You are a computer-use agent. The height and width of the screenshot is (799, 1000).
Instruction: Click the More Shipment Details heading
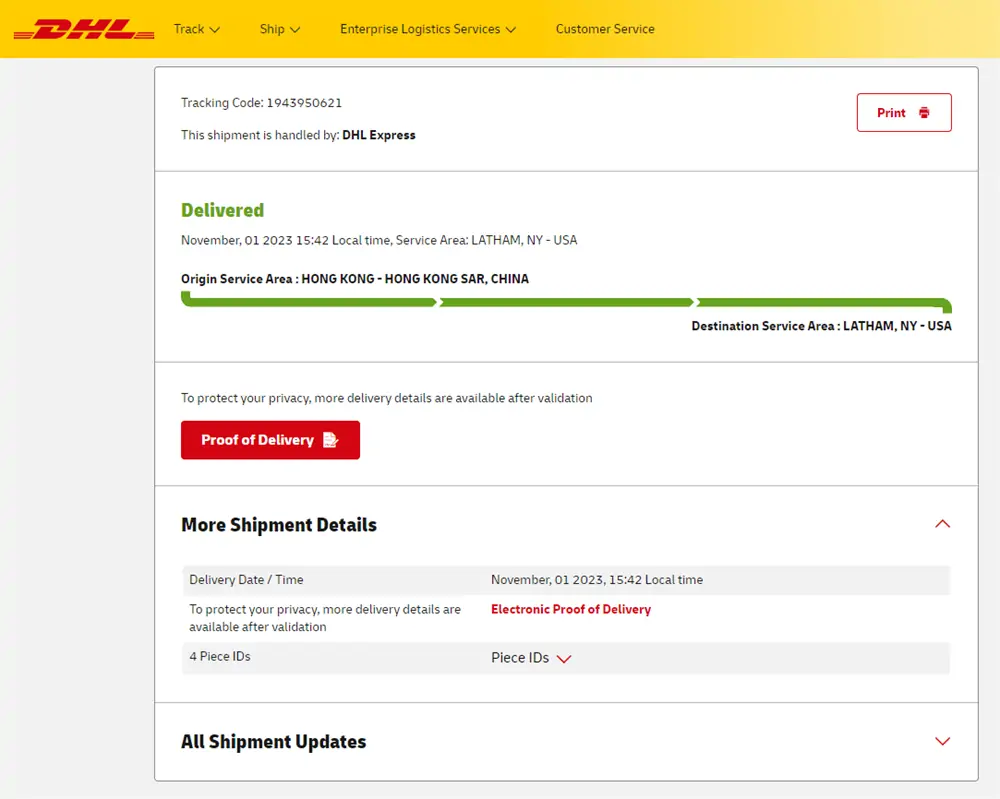coord(279,525)
